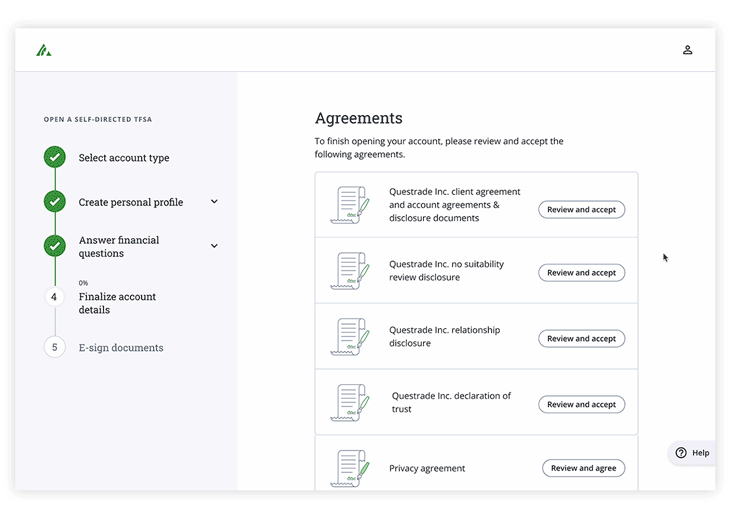Review and accept the client agreement documents

[581, 209]
